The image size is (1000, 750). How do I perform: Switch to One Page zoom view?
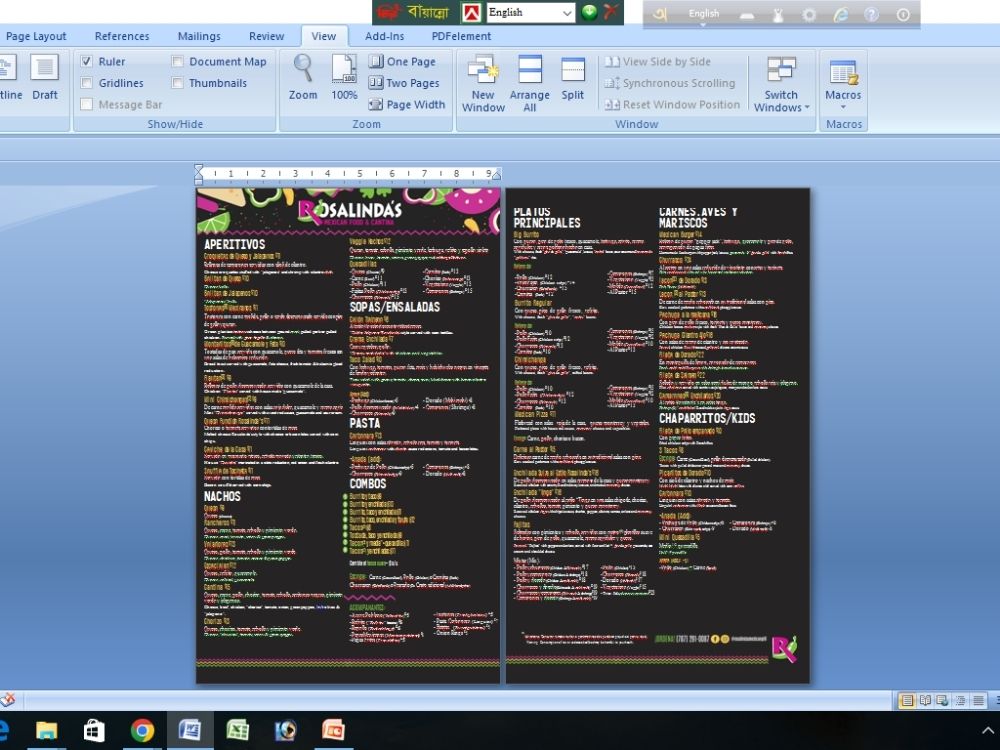[x=402, y=61]
